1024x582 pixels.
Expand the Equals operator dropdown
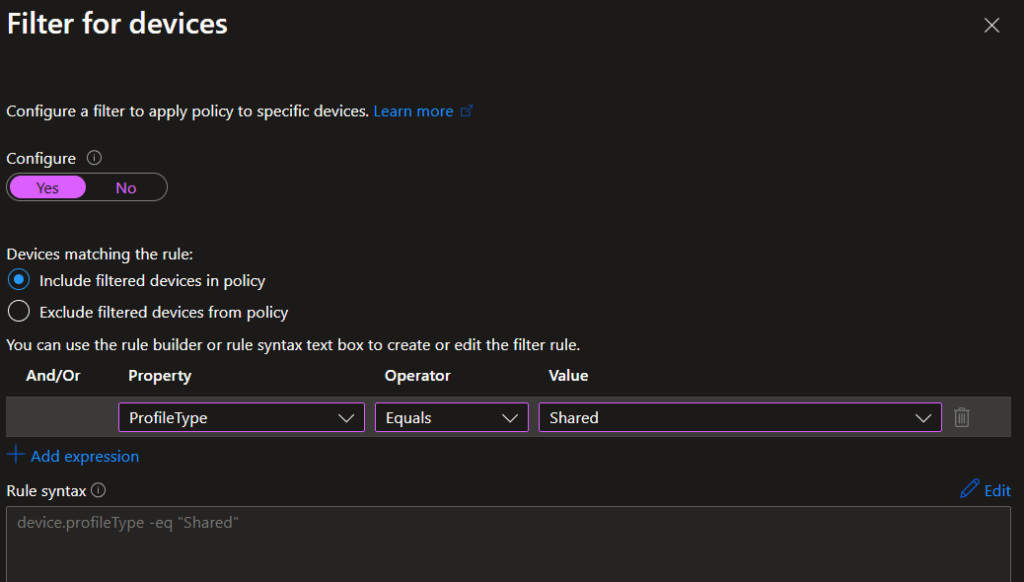click(451, 418)
